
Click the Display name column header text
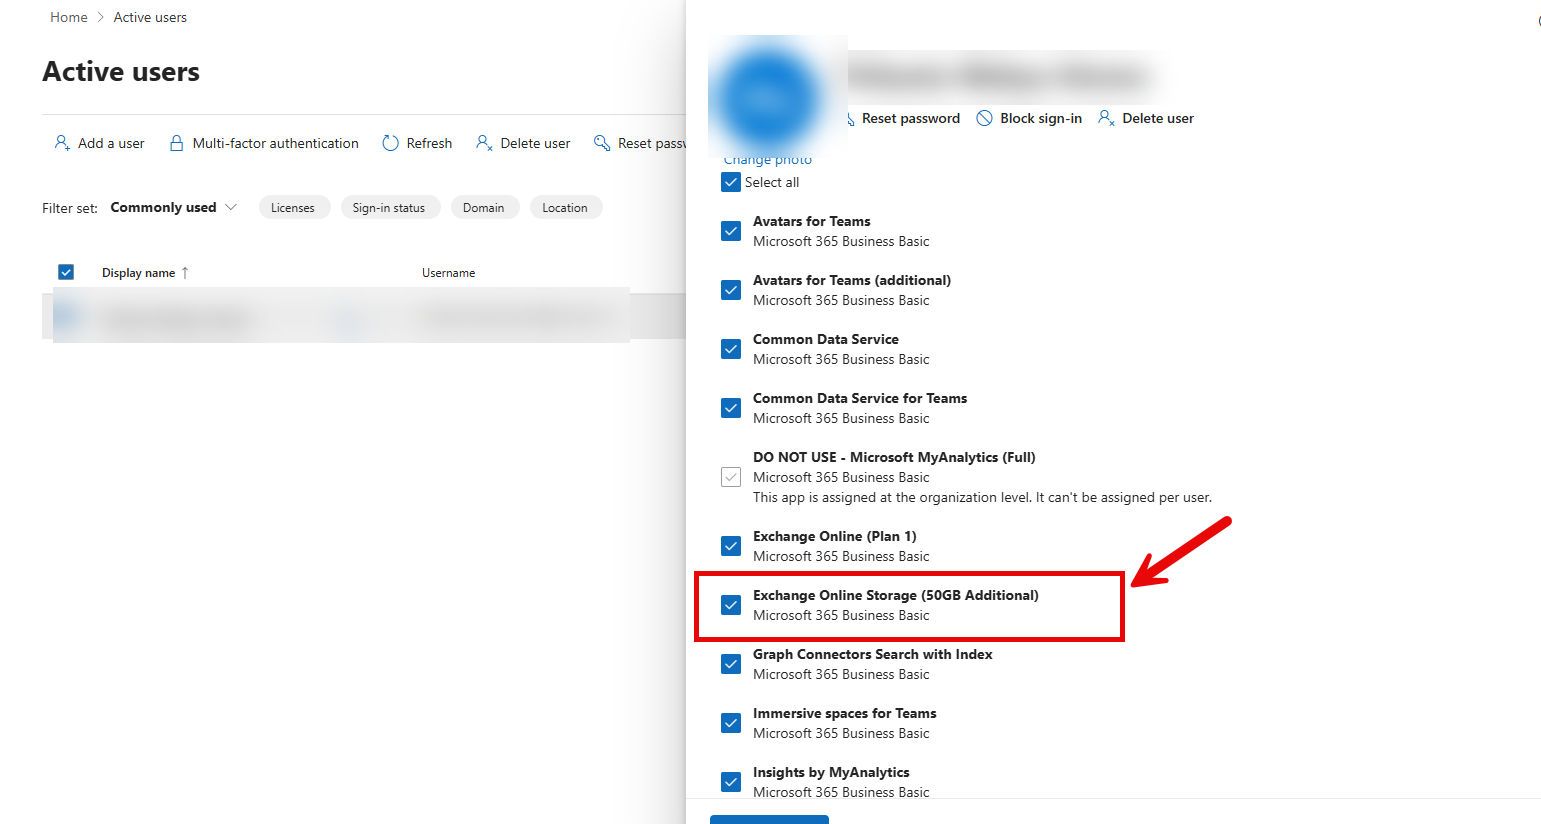tap(138, 273)
